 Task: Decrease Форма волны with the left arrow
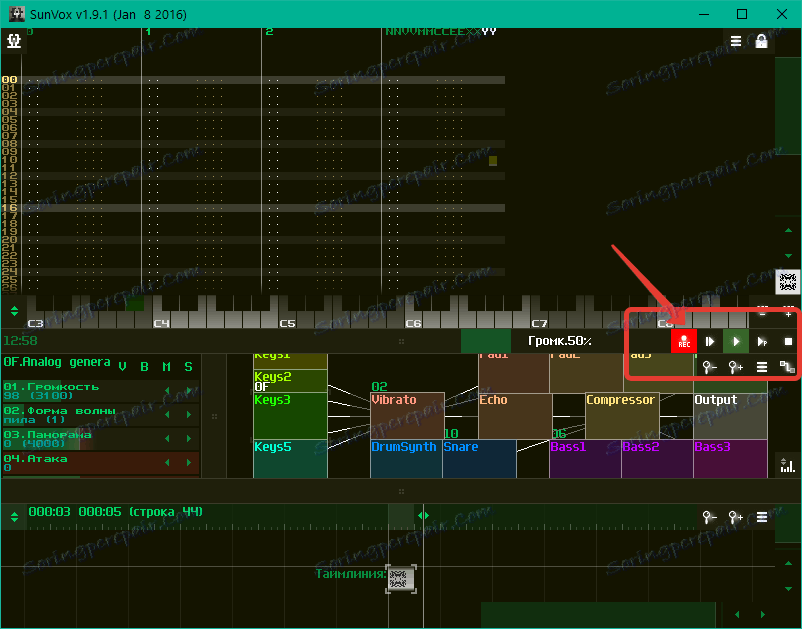(x=167, y=415)
